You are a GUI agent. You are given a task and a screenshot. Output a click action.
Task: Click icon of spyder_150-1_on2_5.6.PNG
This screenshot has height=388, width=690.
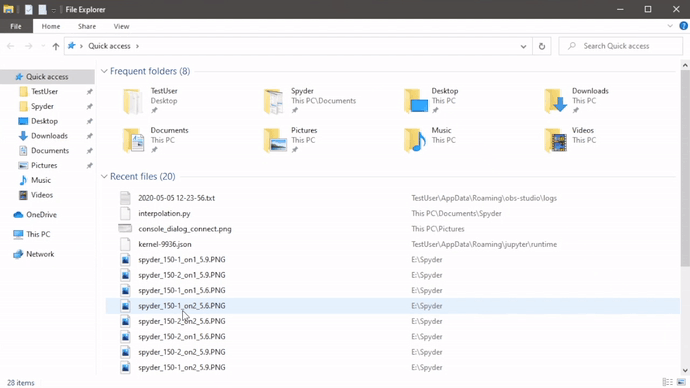(125, 306)
